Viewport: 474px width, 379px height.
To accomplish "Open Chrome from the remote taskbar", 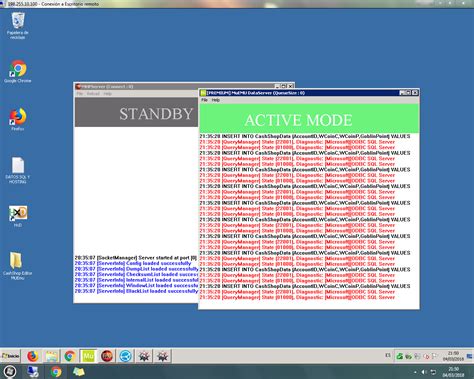I will (x=70, y=356).
